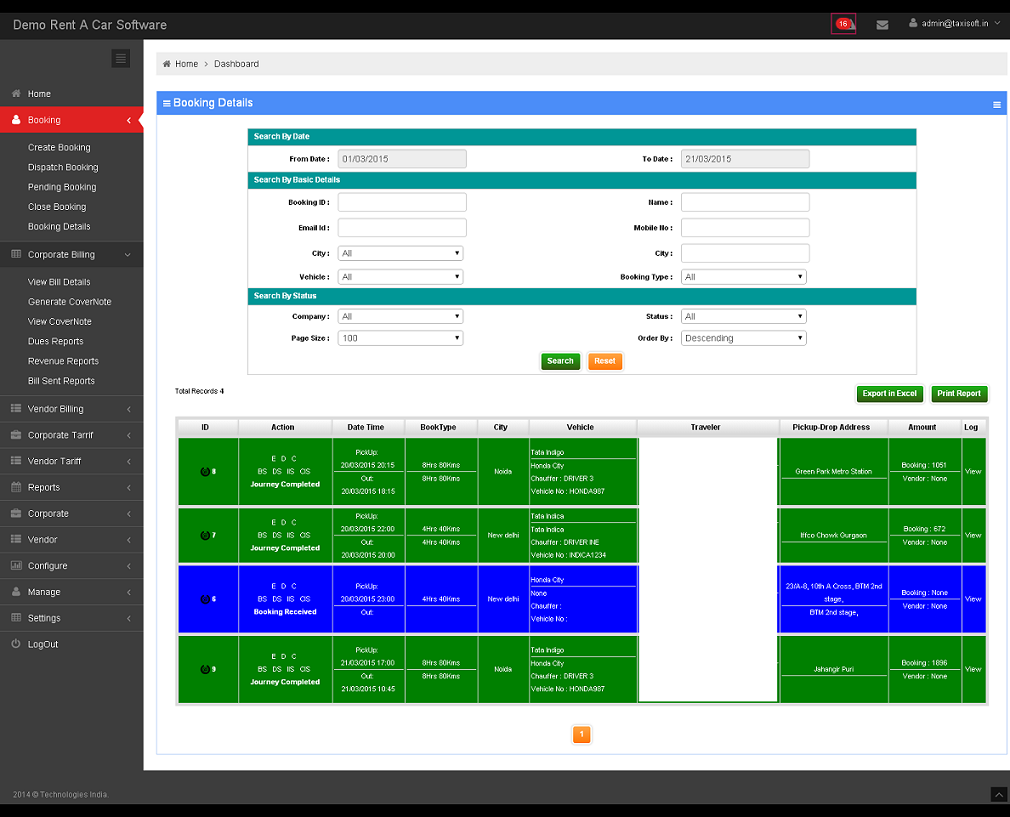The height and width of the screenshot is (817, 1010).
Task: Collapse the sidebar using the hamburger icon
Action: 121,58
